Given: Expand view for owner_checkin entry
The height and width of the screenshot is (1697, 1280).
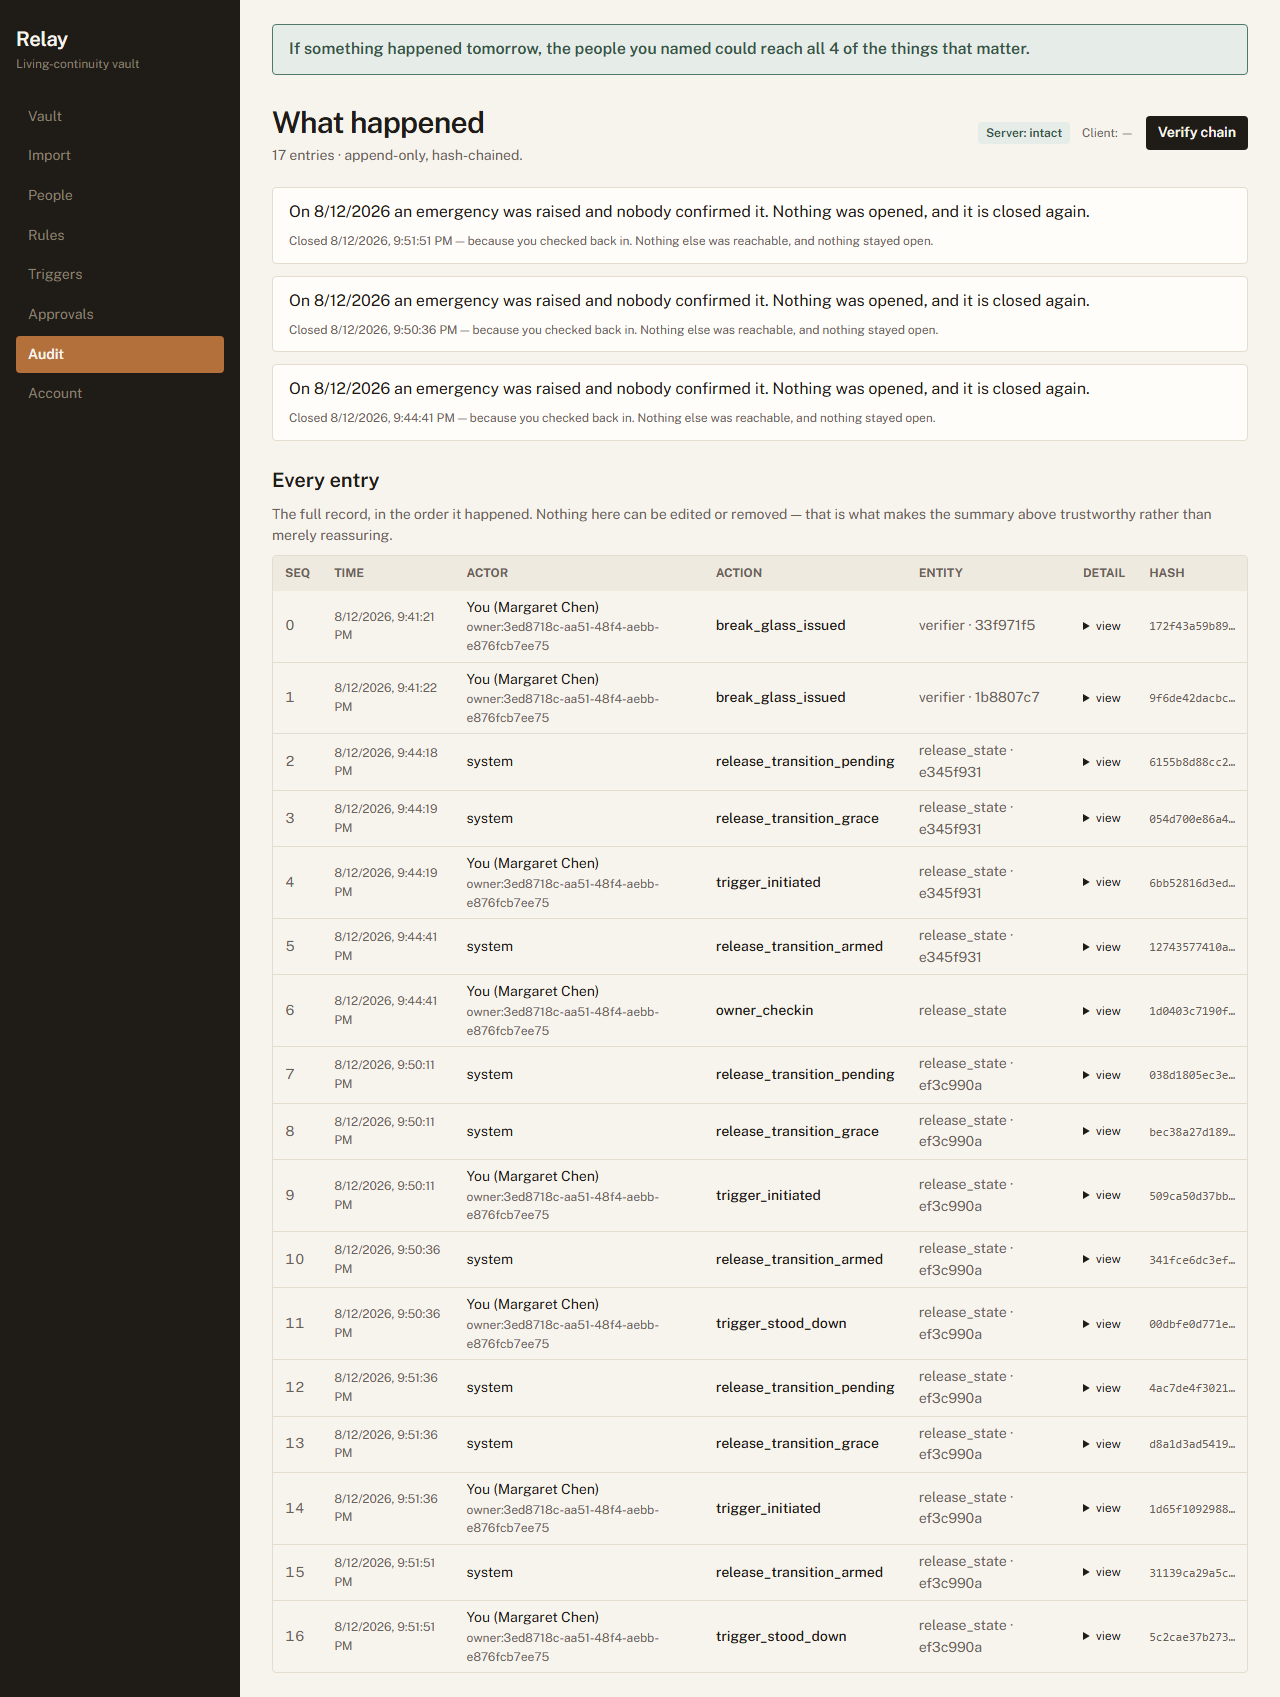Looking at the screenshot, I should 1102,1011.
